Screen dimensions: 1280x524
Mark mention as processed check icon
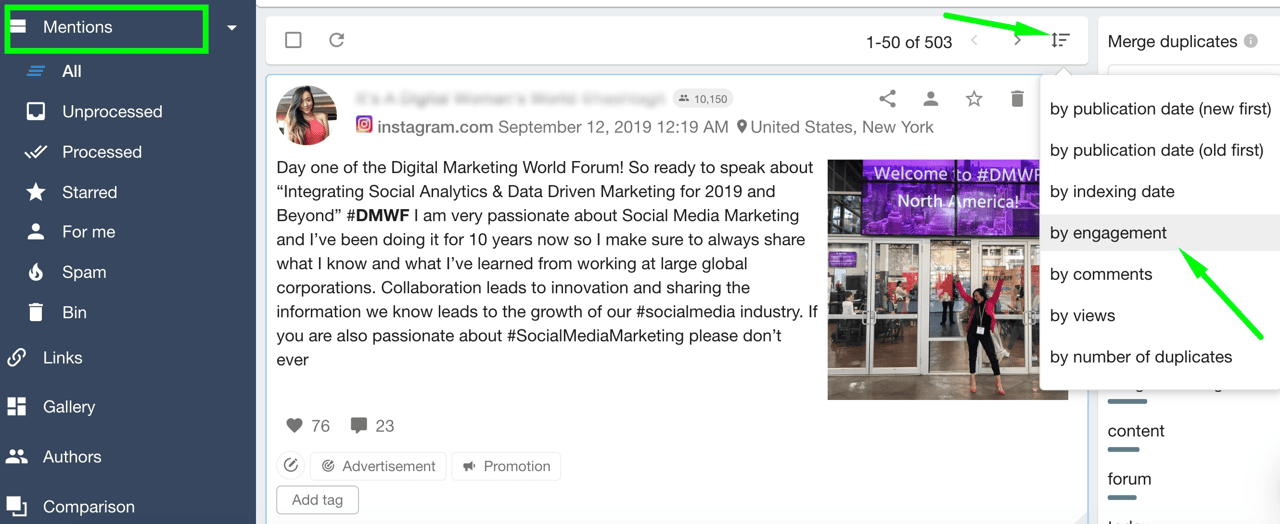[291, 465]
